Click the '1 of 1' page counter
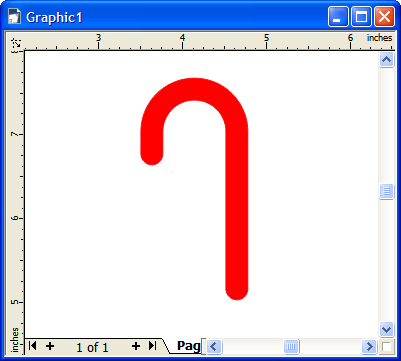The width and height of the screenshot is (401, 361). tap(92, 347)
